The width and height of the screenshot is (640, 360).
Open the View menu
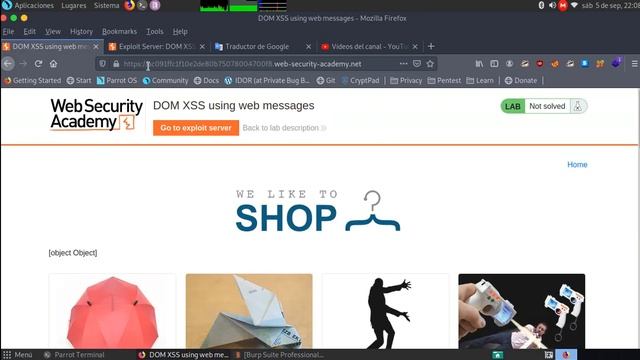53,31
